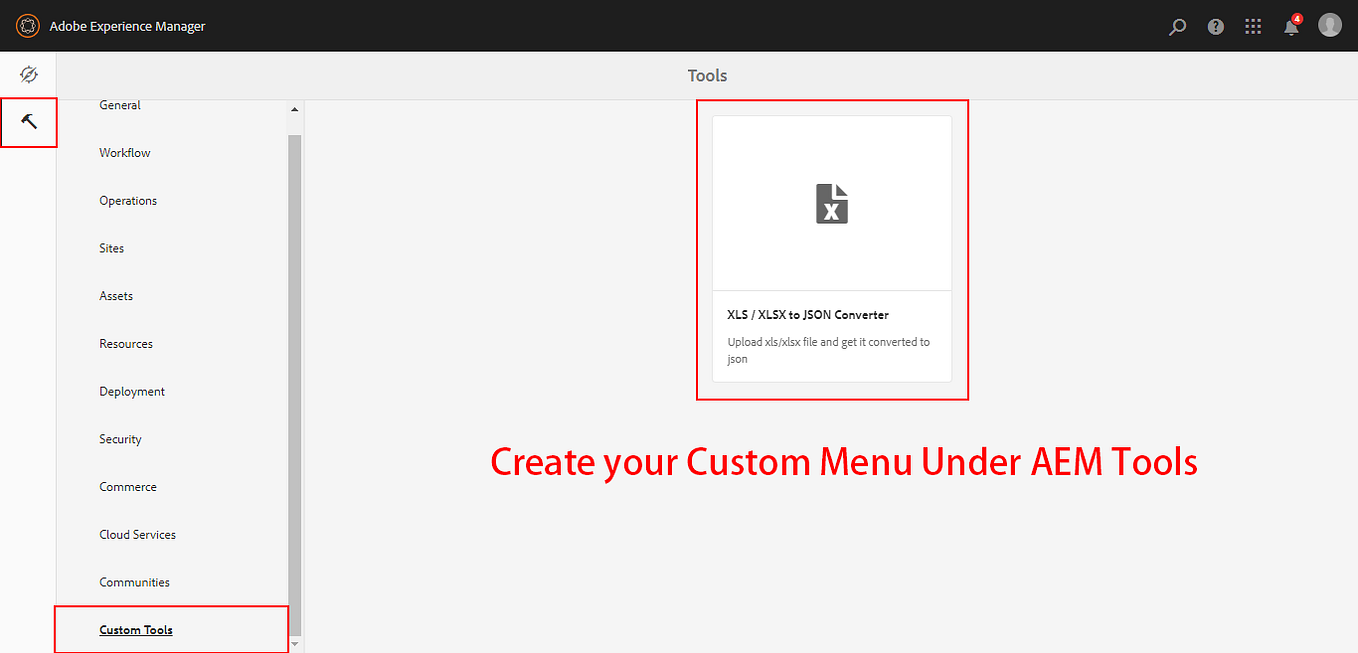Click the XLS file icon on the card
The height and width of the screenshot is (653, 1358).
pyautogui.click(x=831, y=202)
